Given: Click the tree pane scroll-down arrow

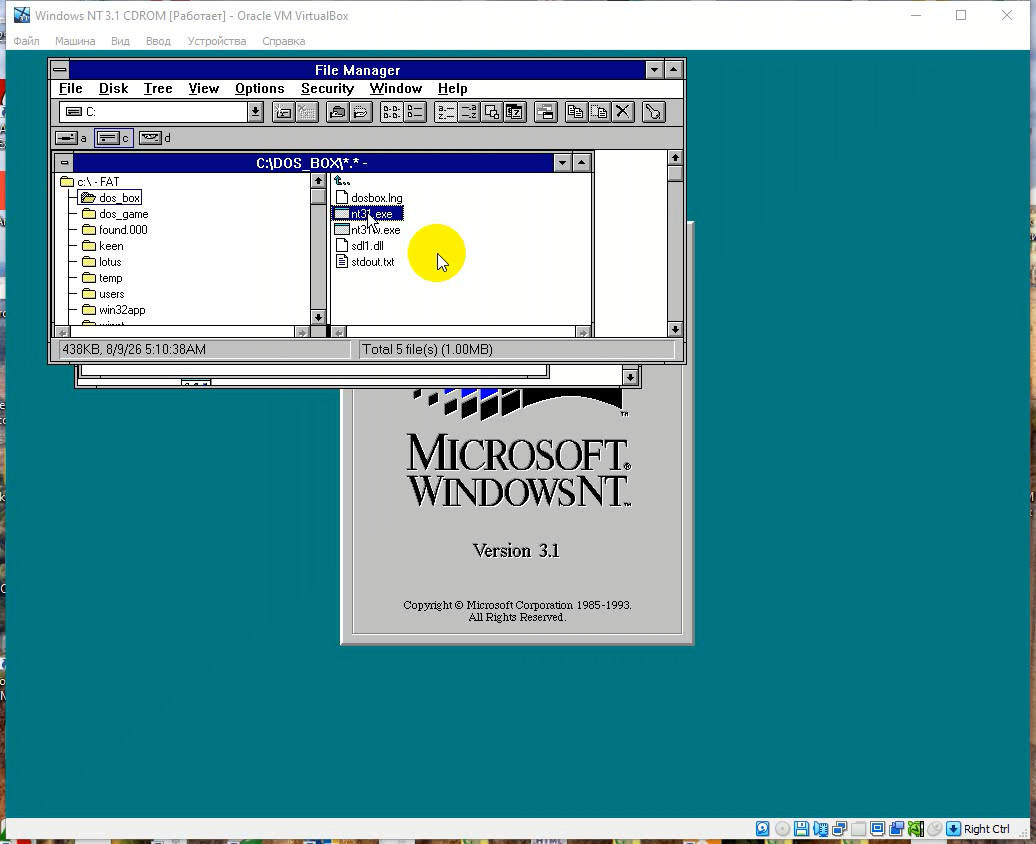Looking at the screenshot, I should click(x=318, y=317).
